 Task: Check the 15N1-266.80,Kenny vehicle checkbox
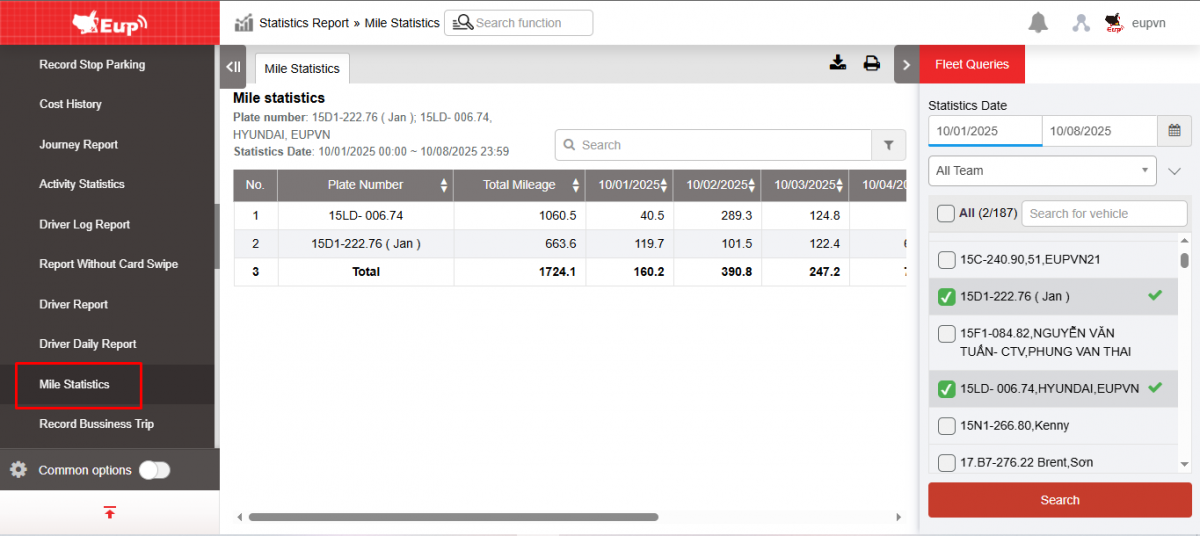pos(946,426)
